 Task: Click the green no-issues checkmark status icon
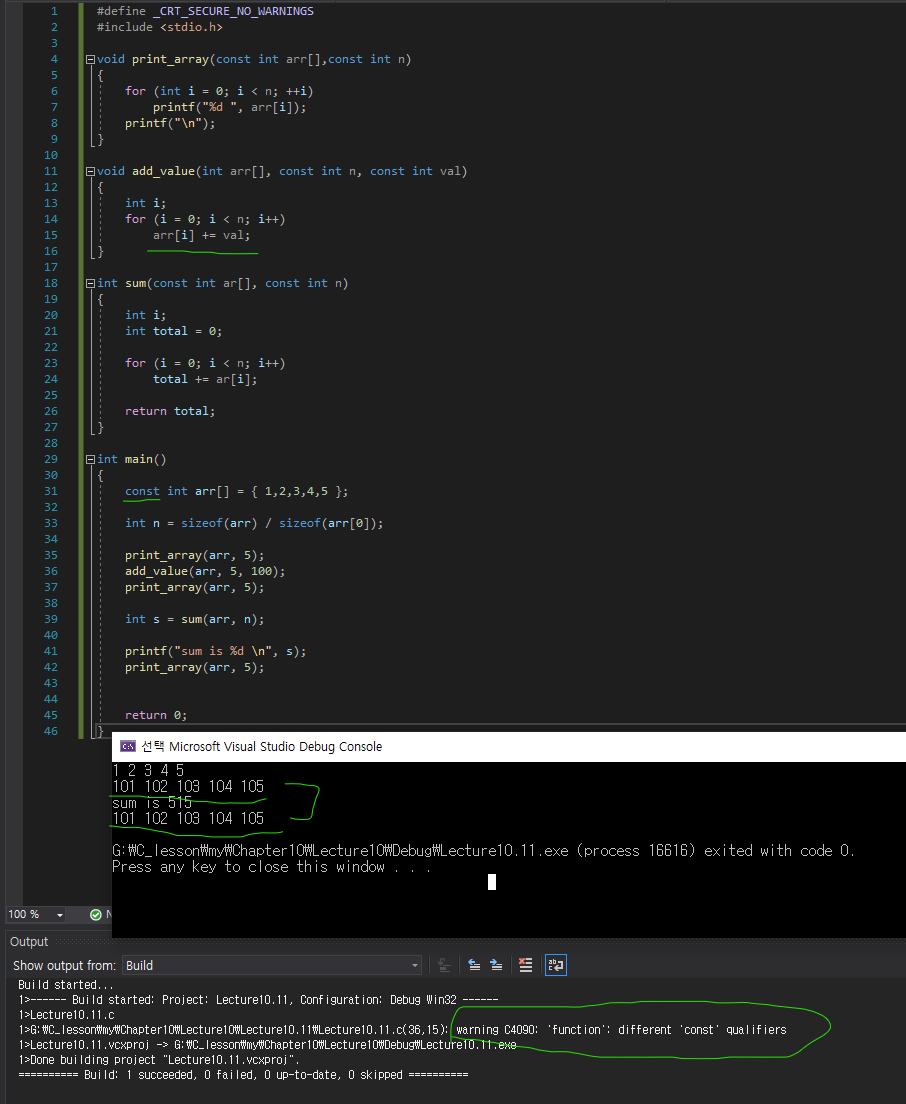click(x=96, y=915)
